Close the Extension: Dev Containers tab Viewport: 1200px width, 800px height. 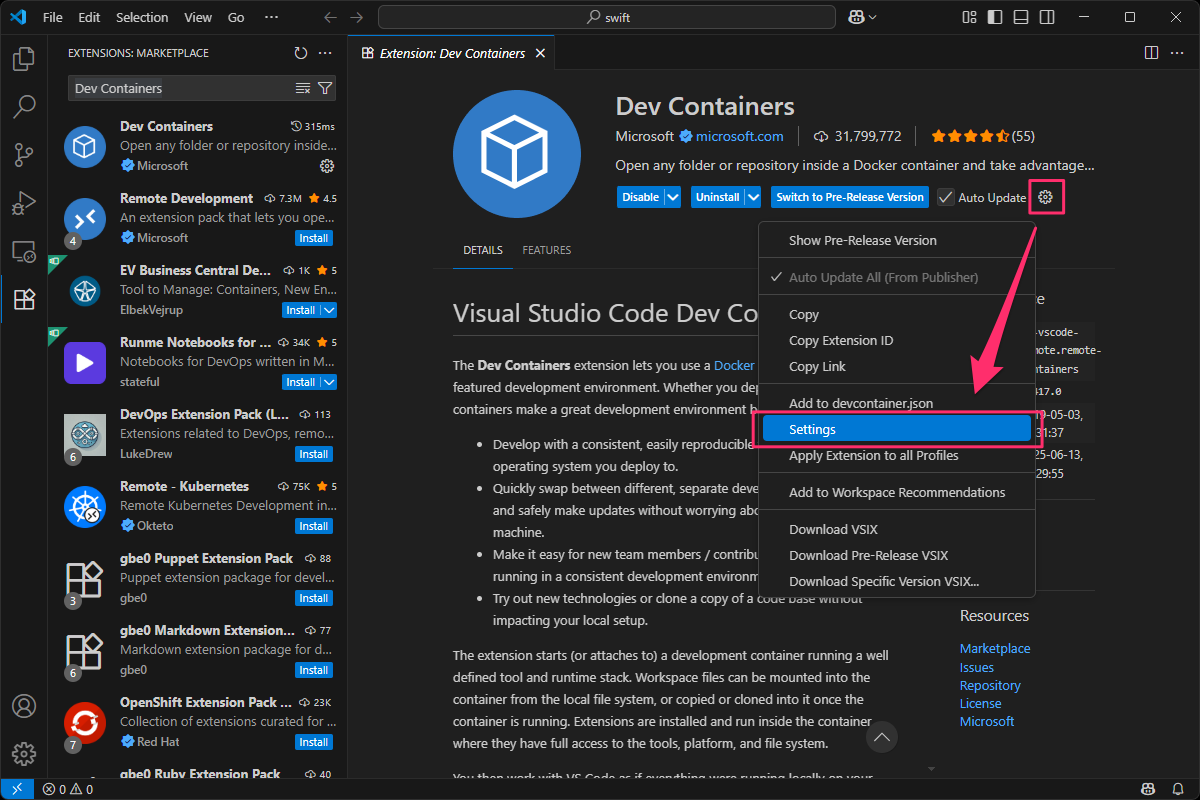(x=540, y=53)
